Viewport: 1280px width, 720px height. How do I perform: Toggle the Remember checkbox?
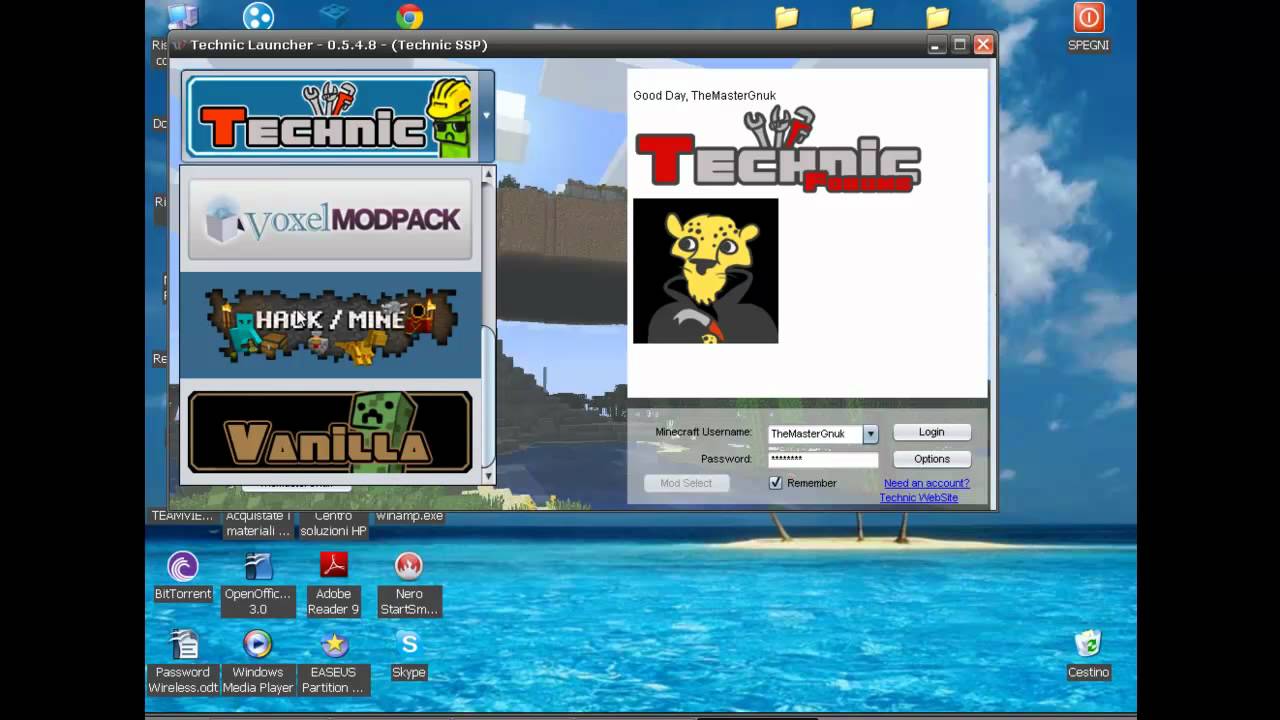pyautogui.click(x=775, y=483)
